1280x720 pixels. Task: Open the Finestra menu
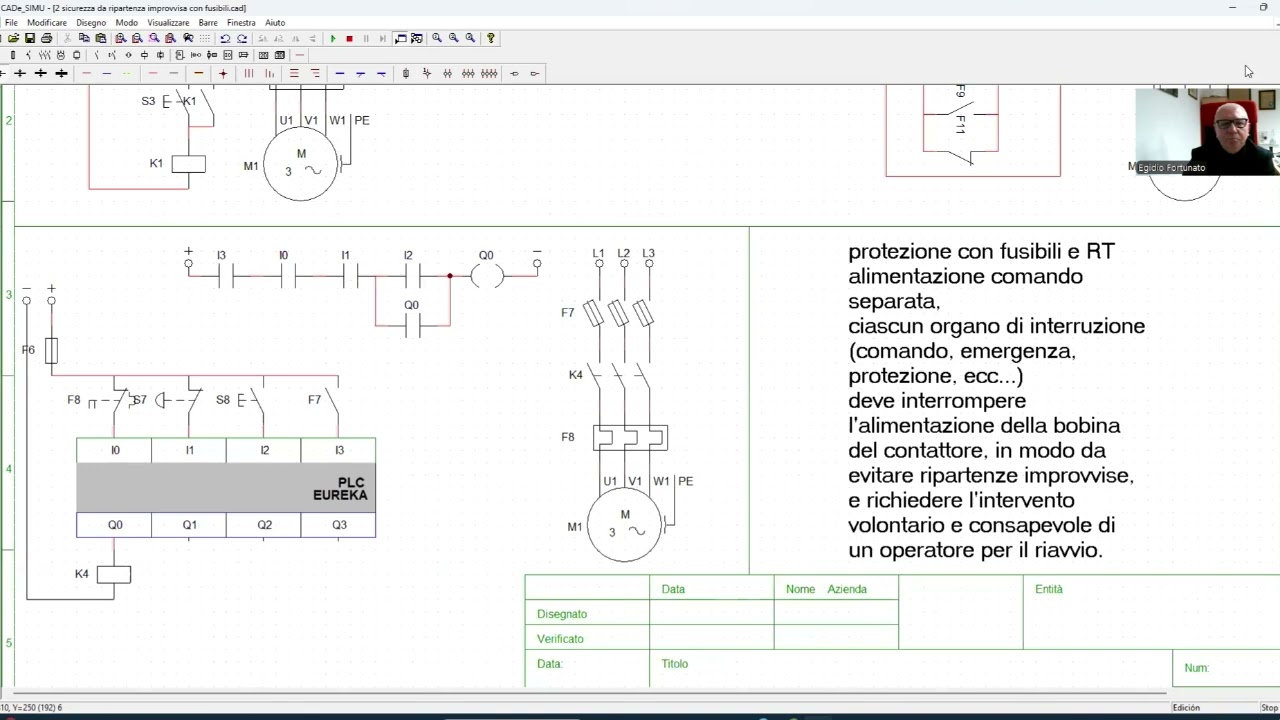[241, 22]
